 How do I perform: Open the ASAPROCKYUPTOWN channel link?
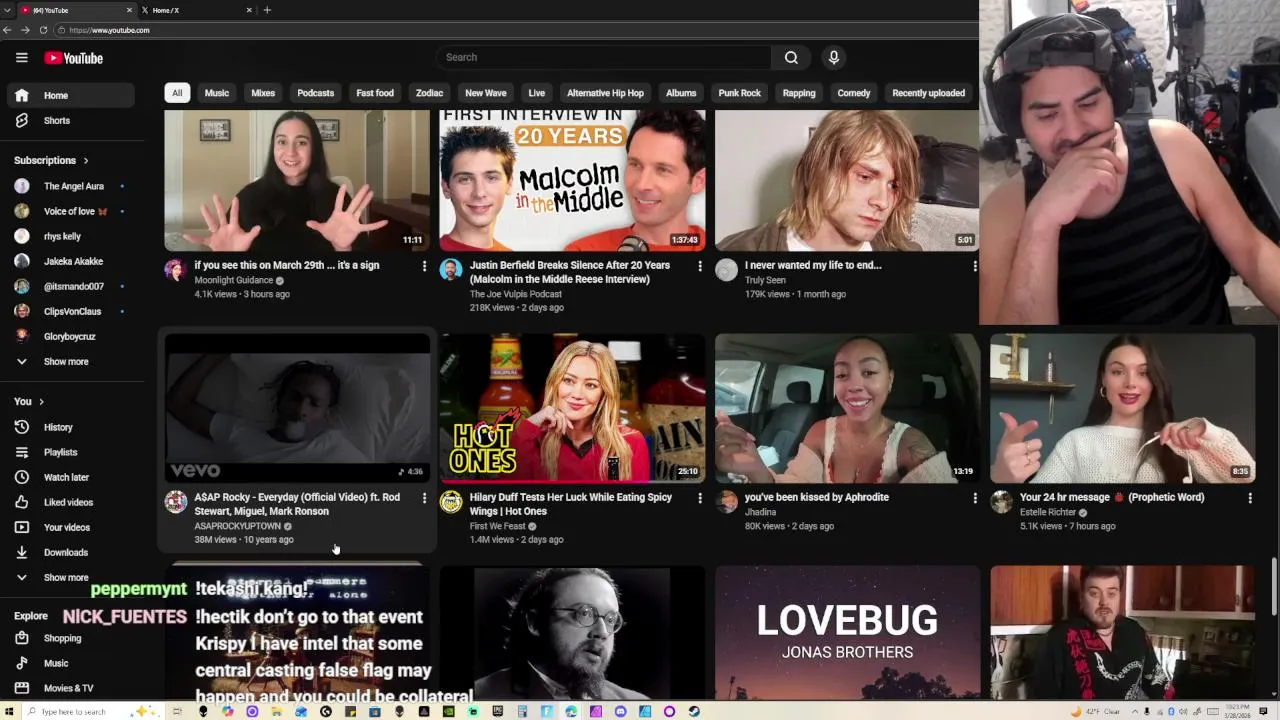(x=238, y=526)
